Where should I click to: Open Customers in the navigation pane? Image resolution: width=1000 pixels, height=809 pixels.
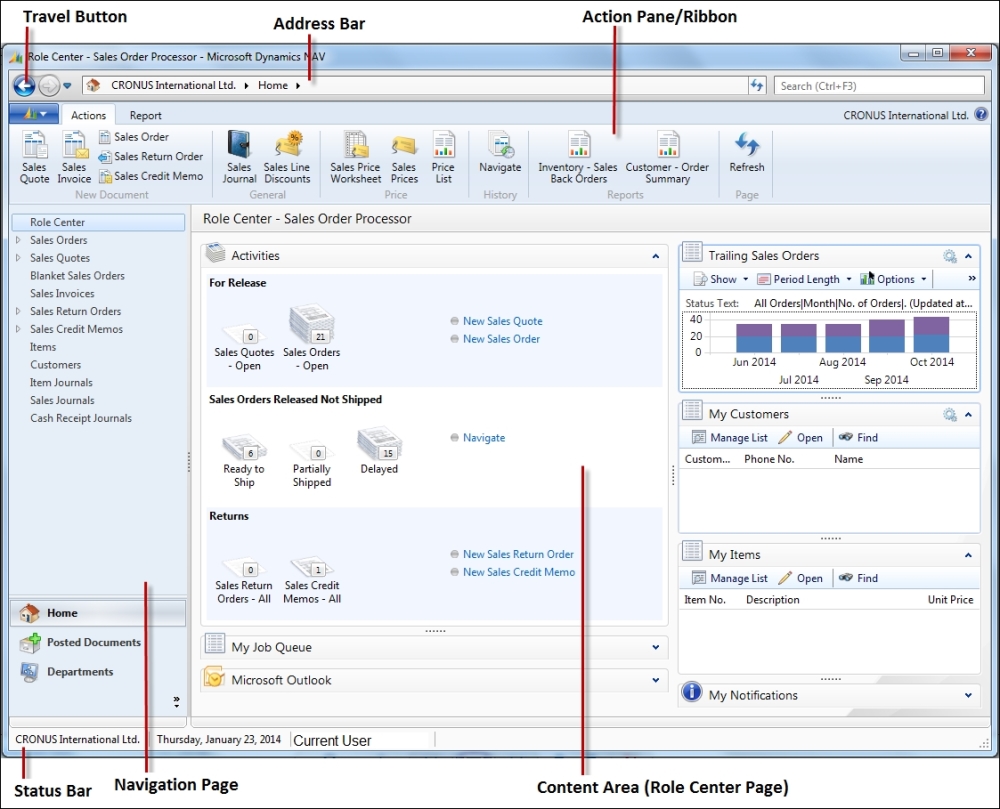click(x=55, y=365)
